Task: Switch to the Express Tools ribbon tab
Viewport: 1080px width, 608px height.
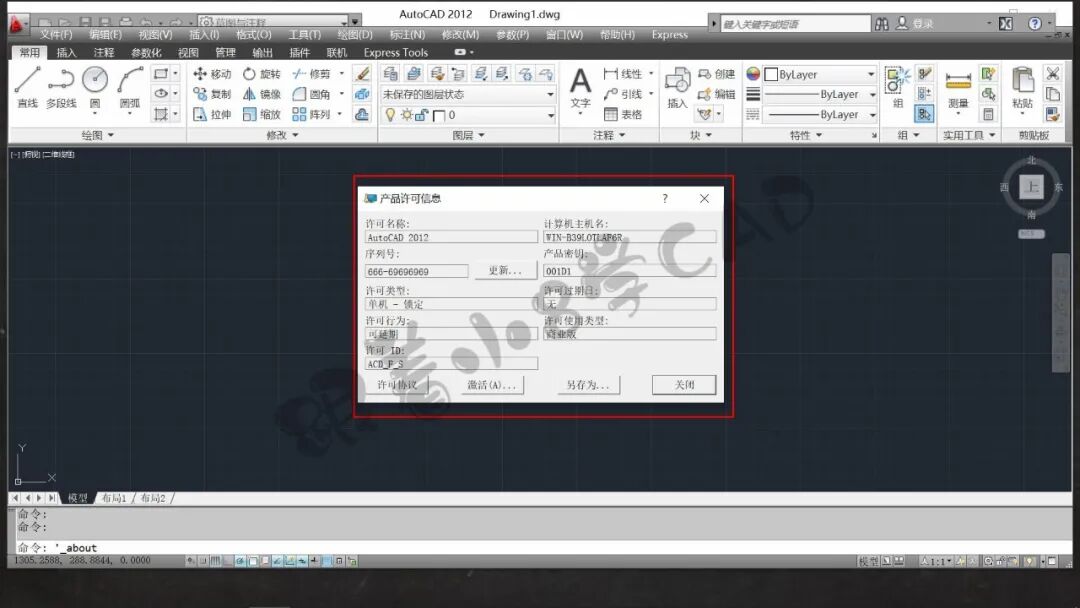Action: pos(396,52)
